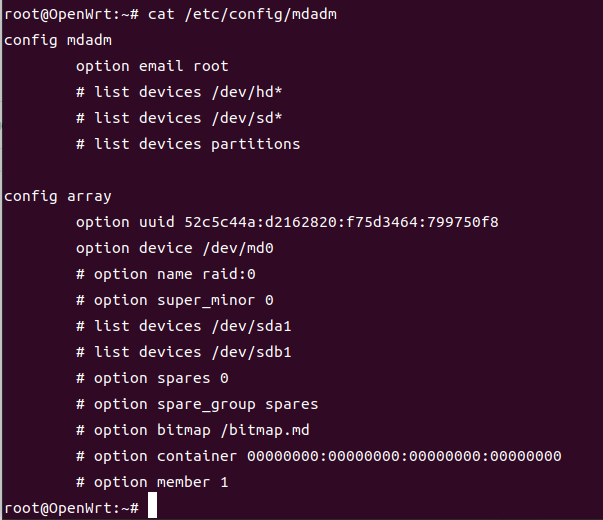Click the terminal cursor at the last prompt
The width and height of the screenshot is (603, 520).
(x=153, y=508)
